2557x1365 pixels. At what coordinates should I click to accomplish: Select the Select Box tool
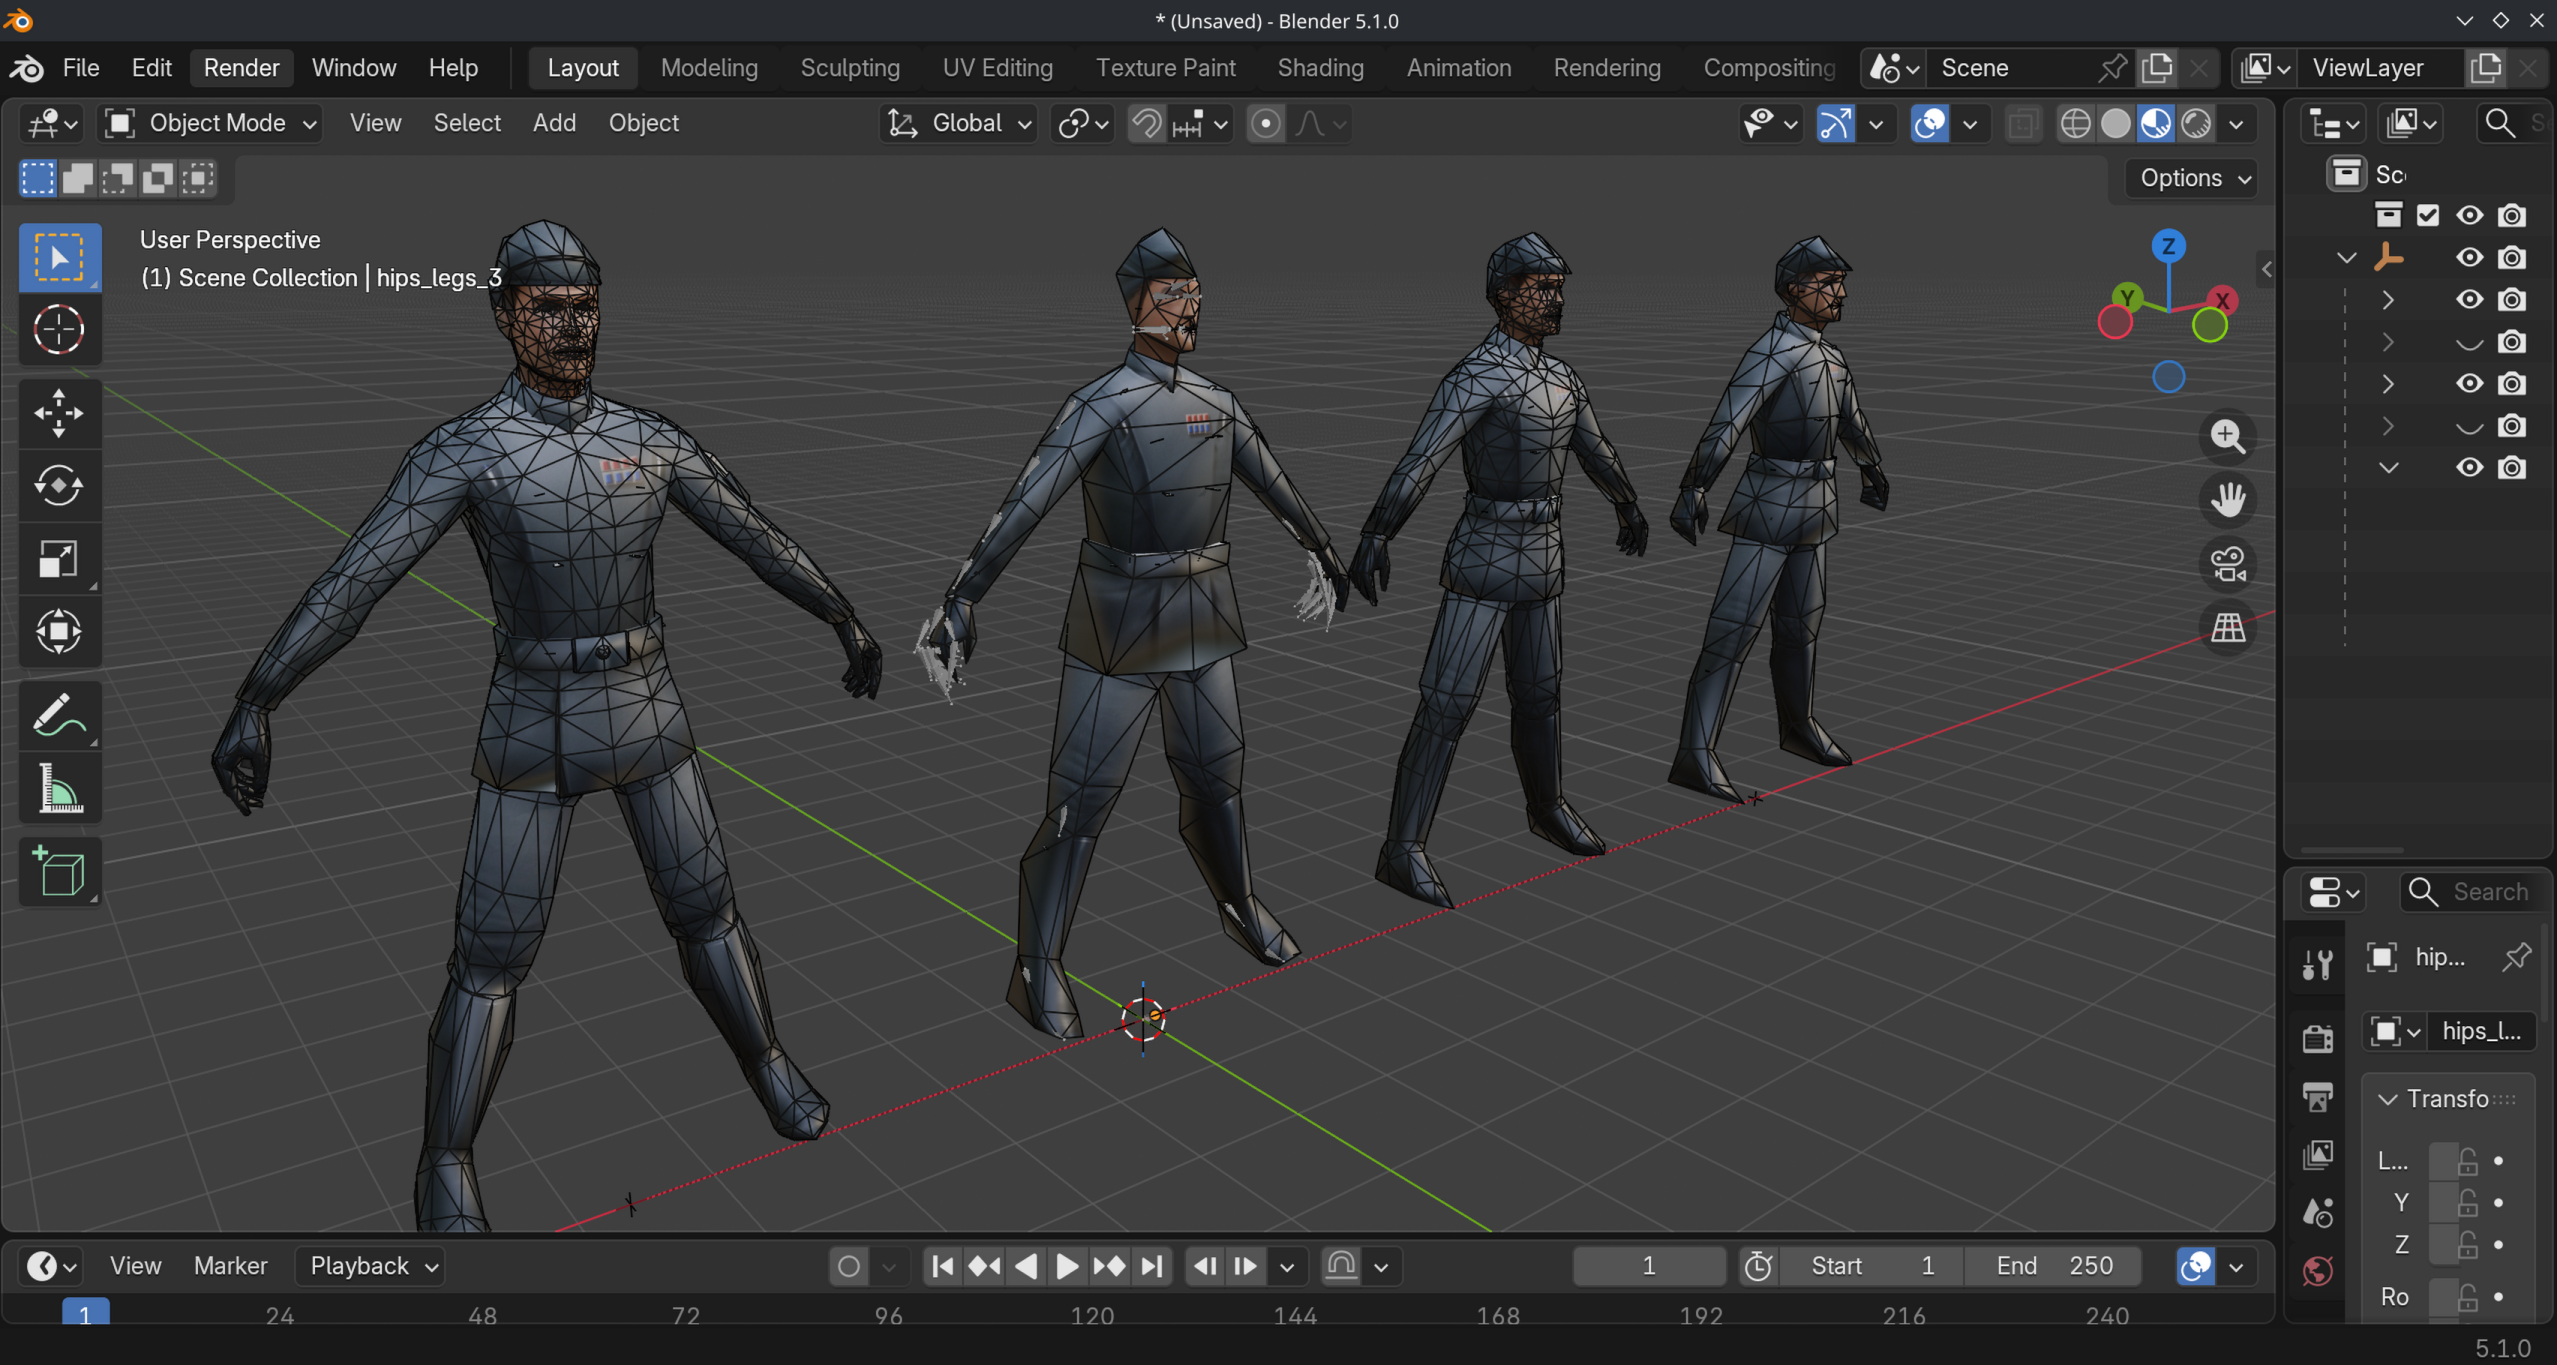(x=59, y=258)
